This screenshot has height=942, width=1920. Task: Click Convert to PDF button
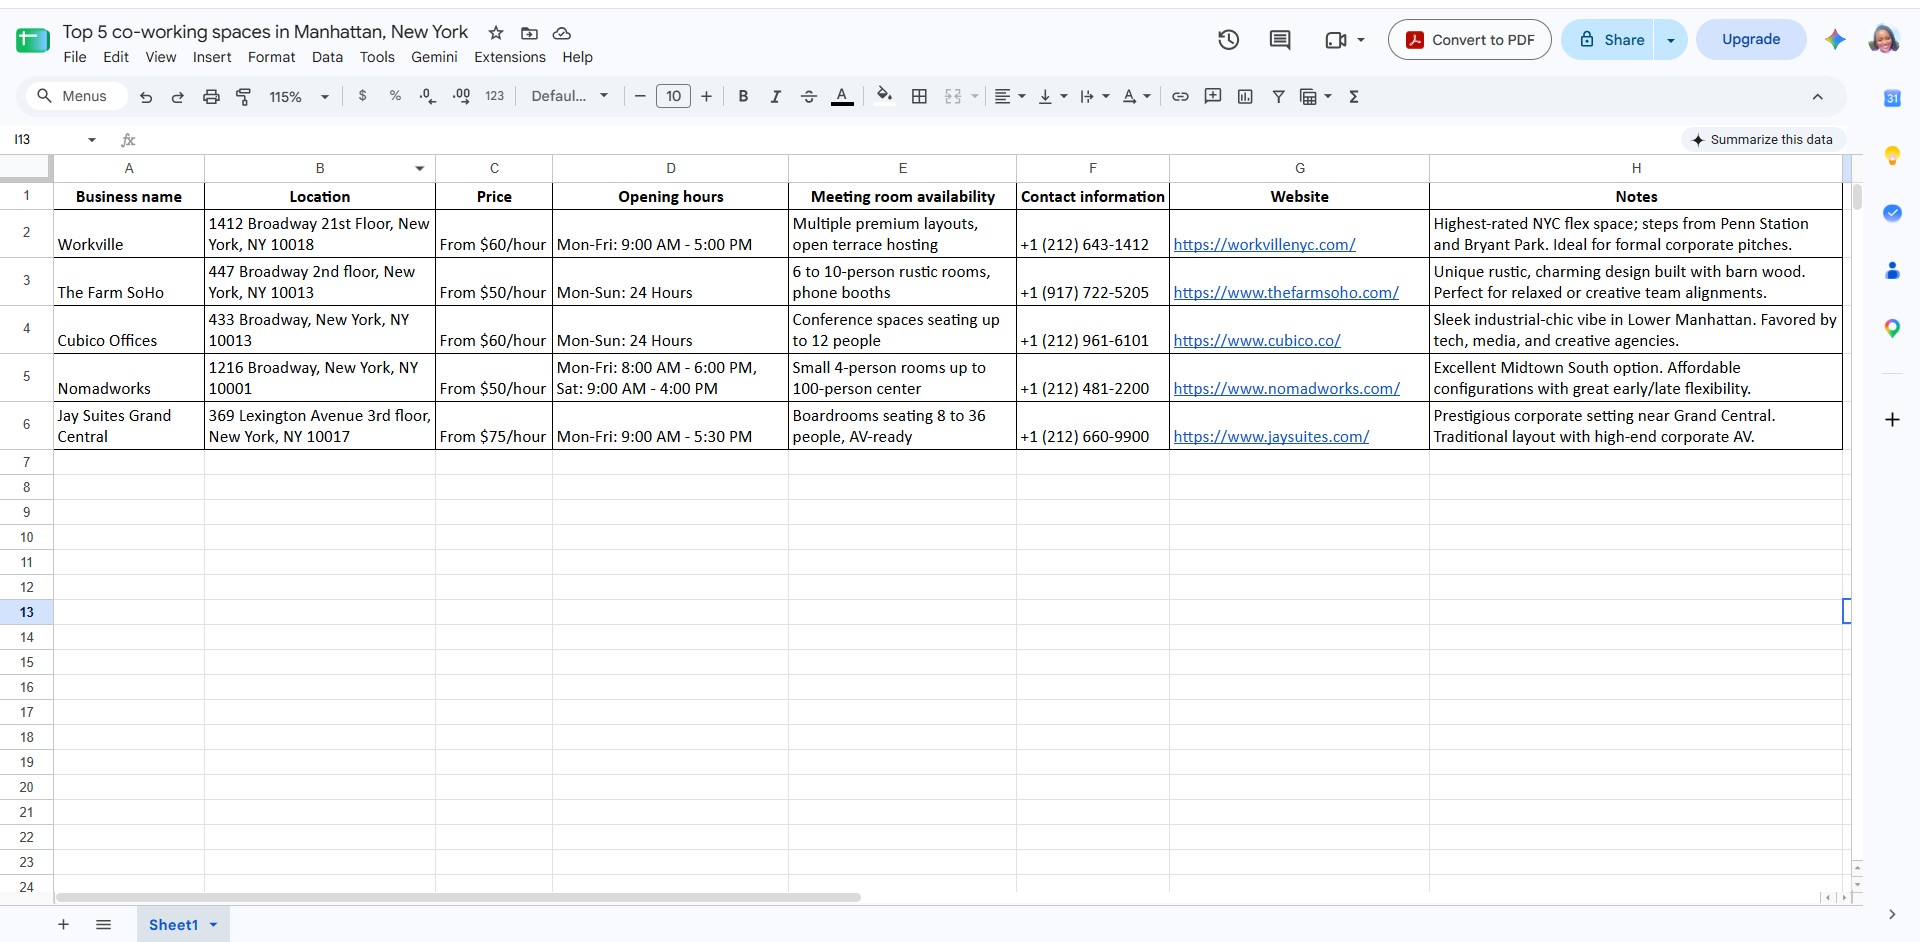pyautogui.click(x=1469, y=40)
